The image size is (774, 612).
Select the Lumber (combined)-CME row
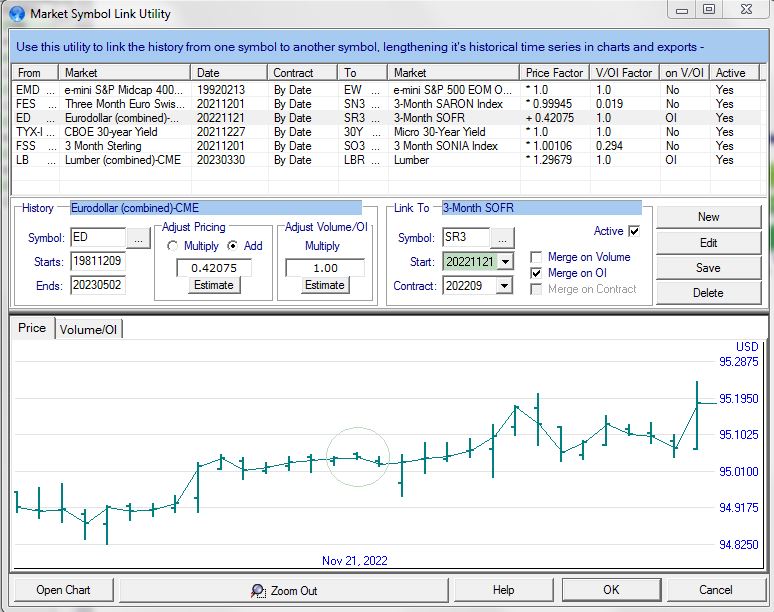click(120, 160)
